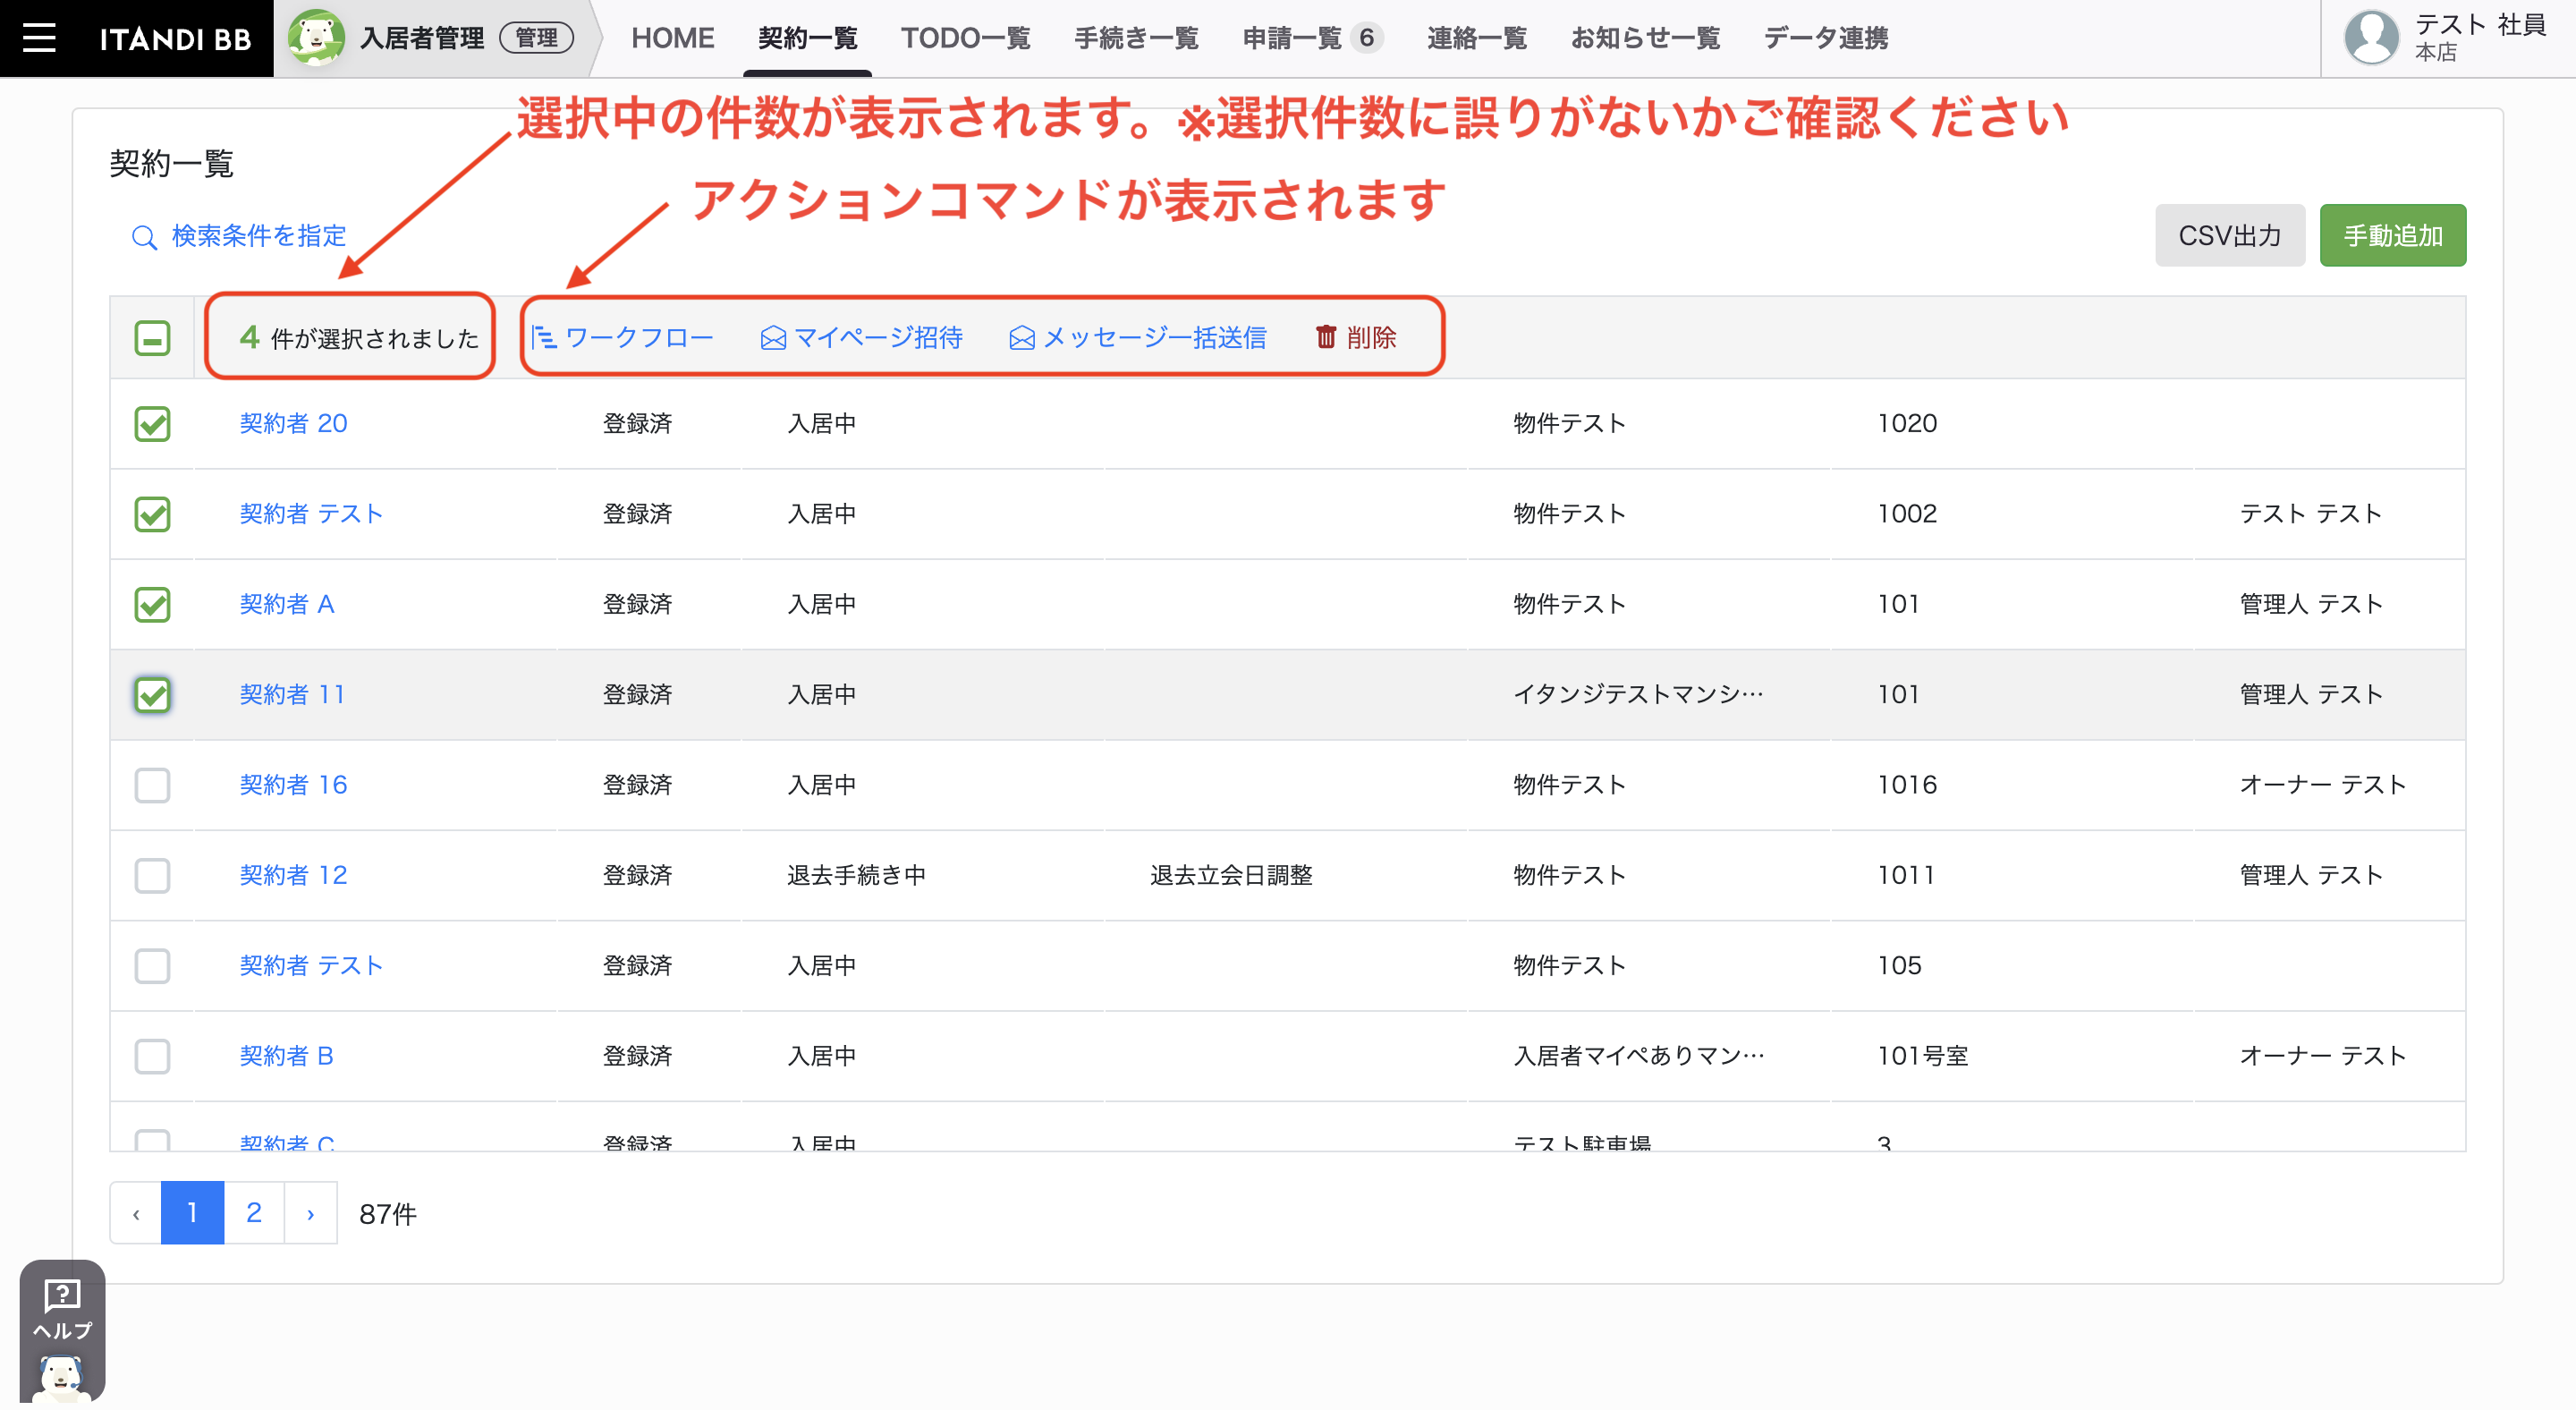Viewport: 2576px width, 1410px height.
Task: Click the bulk message envelope icon
Action: [1022, 338]
